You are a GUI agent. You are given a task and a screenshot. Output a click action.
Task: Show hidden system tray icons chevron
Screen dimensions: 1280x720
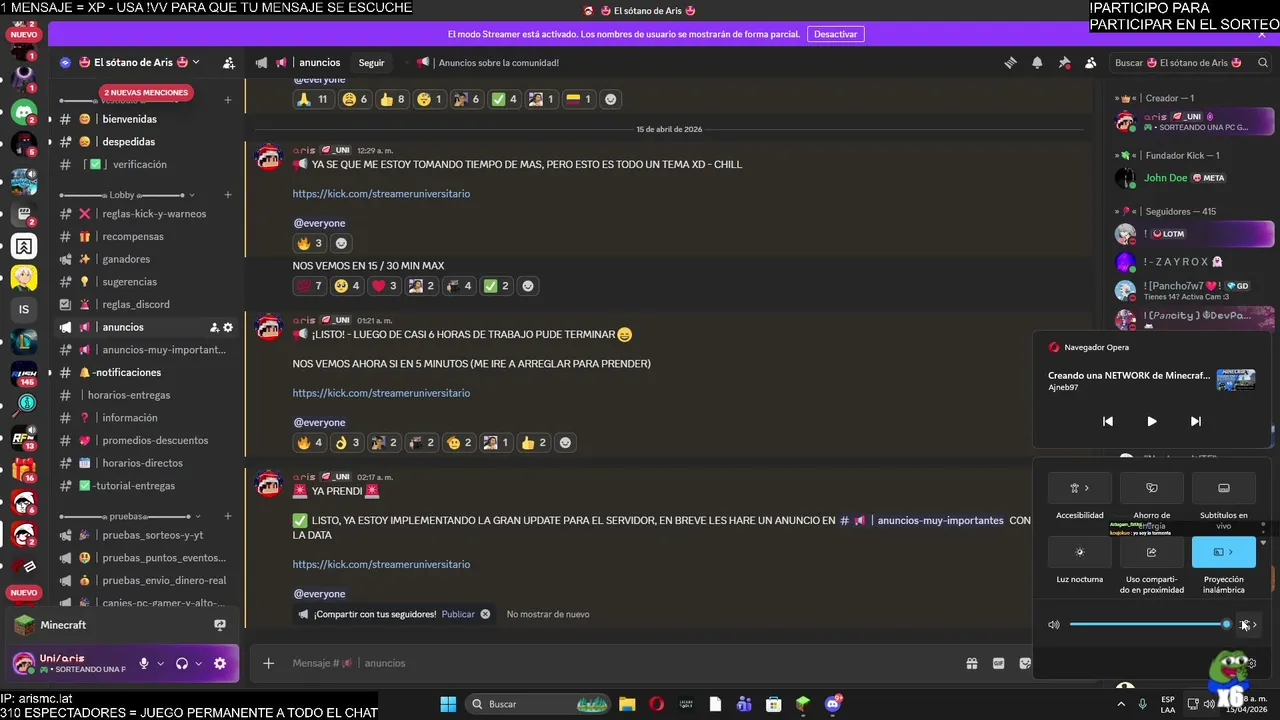pyautogui.click(x=1121, y=704)
